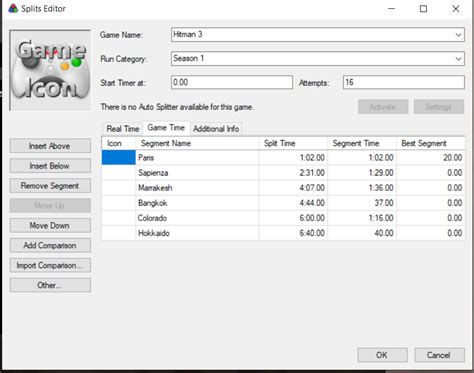The width and height of the screenshot is (474, 373).
Task: Select the Paris segment name cell
Action: click(197, 158)
